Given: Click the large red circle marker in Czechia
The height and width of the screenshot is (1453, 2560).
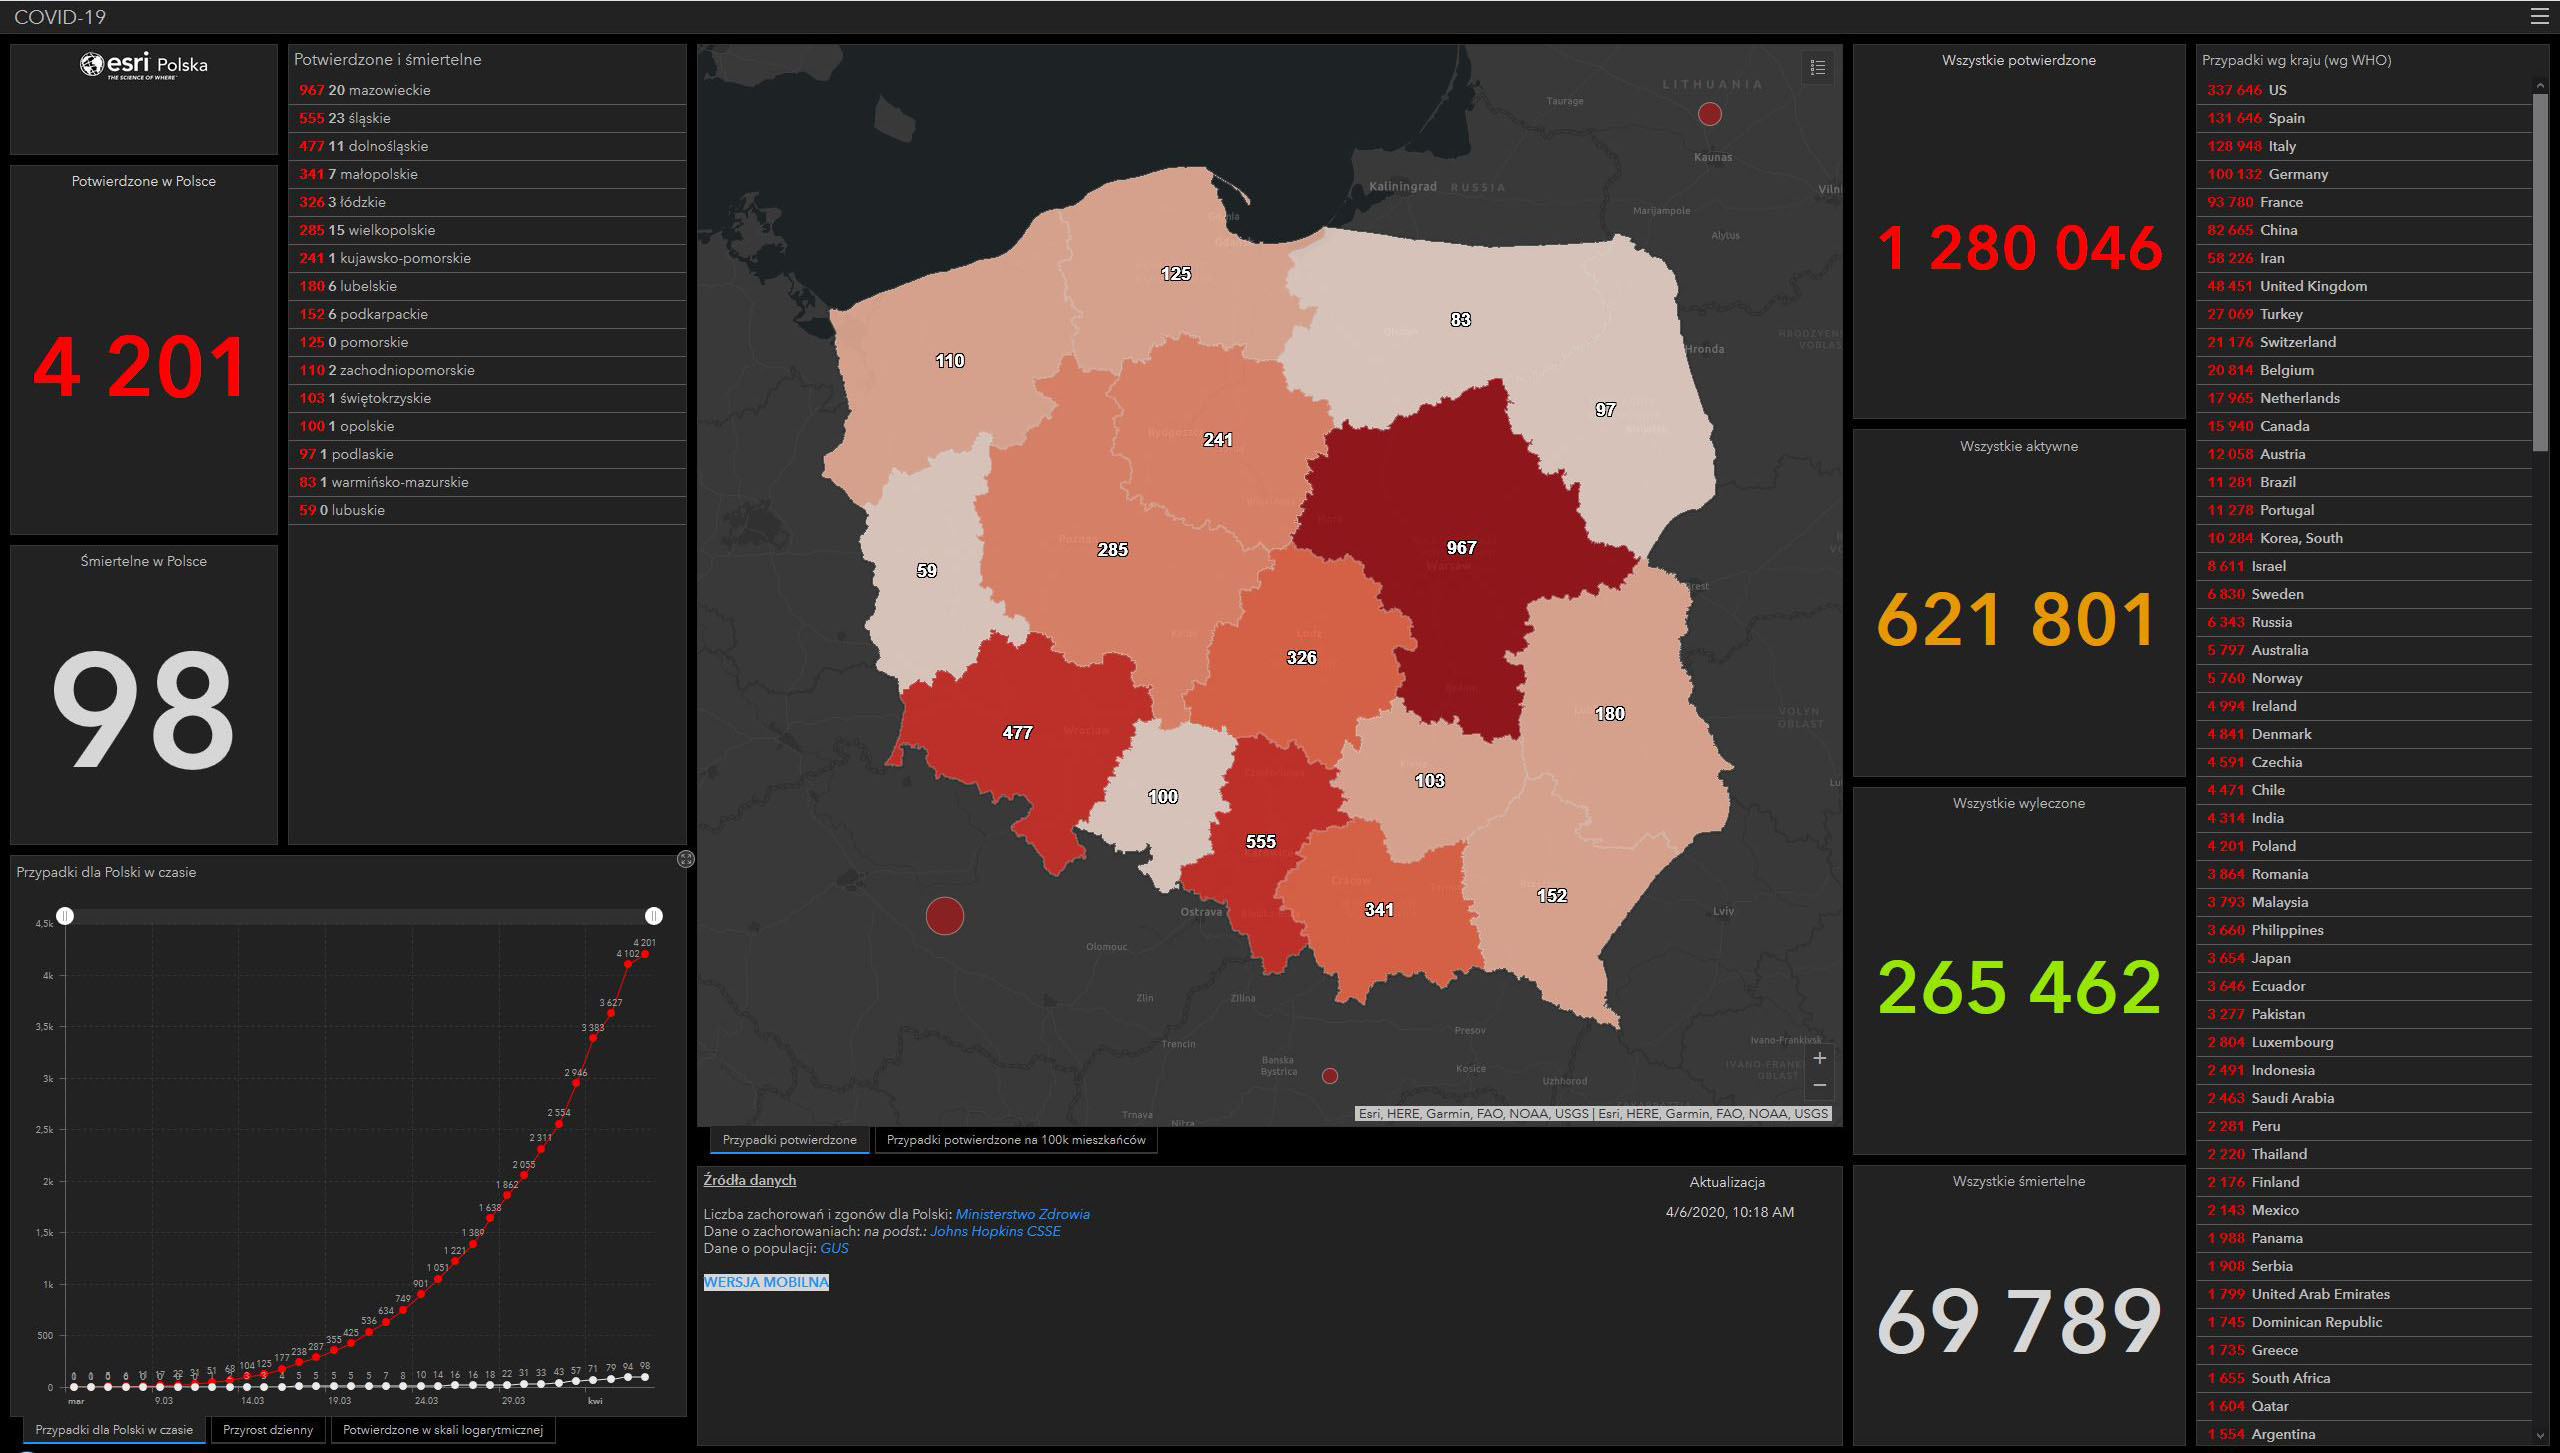Looking at the screenshot, I should (x=944, y=915).
